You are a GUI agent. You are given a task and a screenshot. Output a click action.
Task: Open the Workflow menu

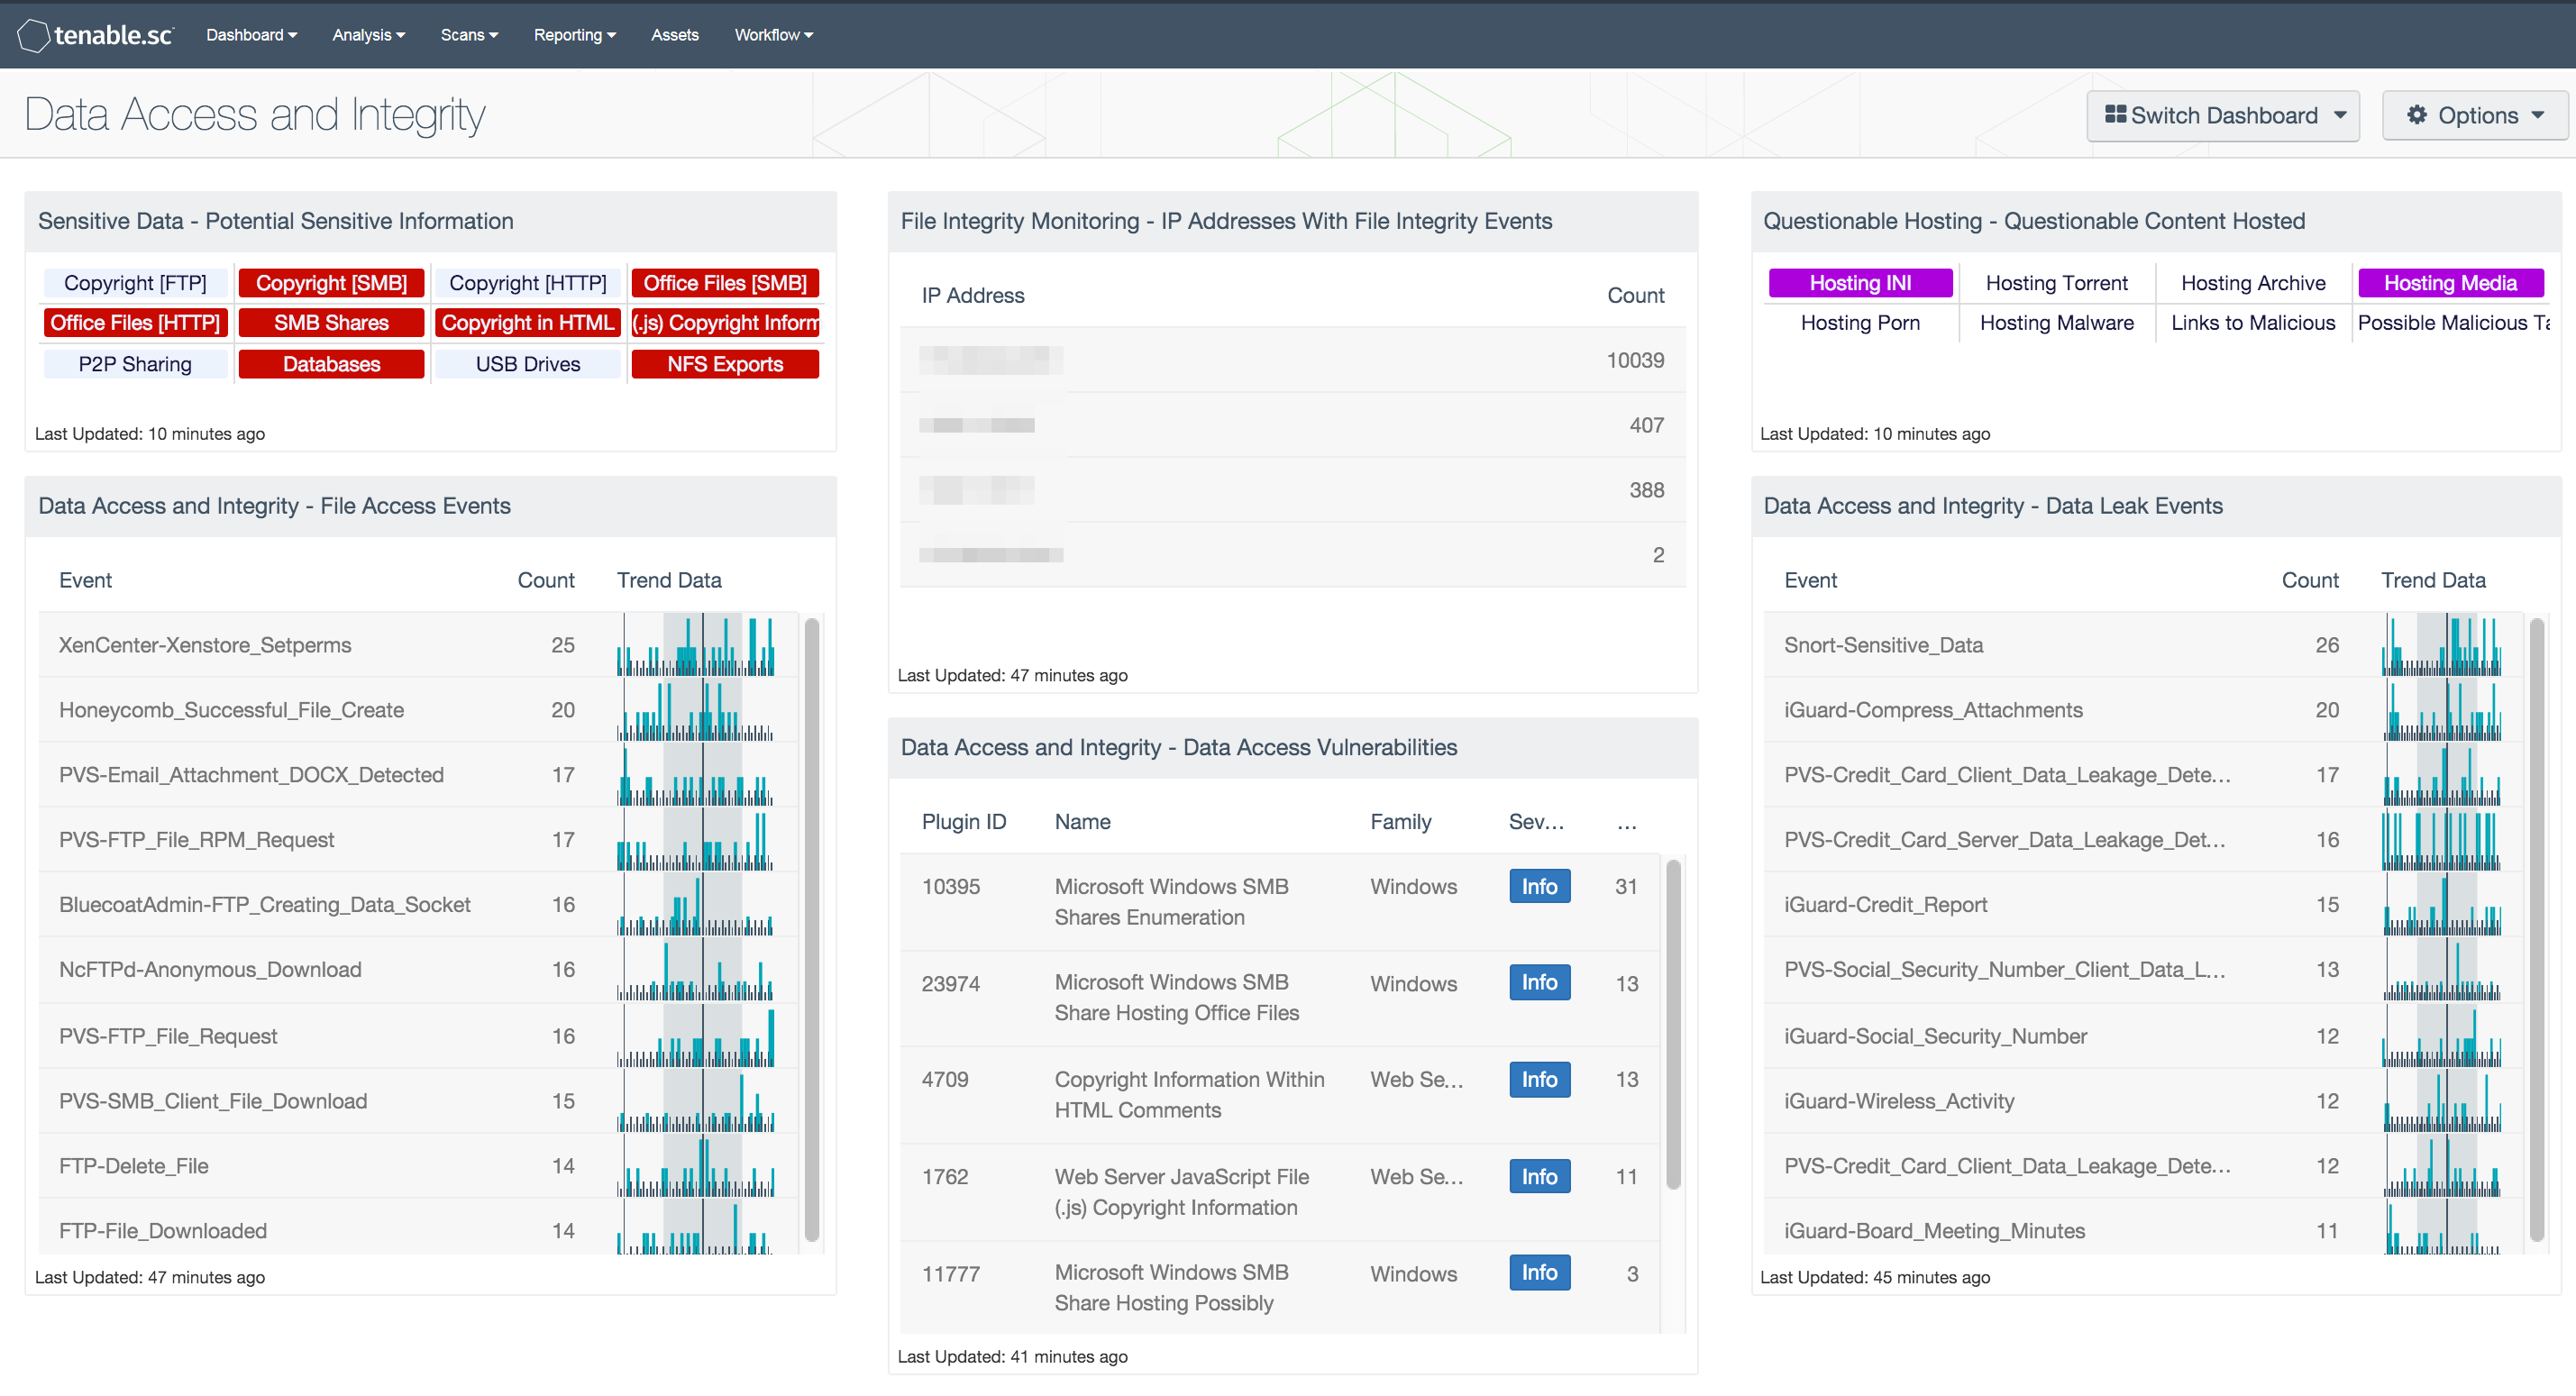coord(773,35)
